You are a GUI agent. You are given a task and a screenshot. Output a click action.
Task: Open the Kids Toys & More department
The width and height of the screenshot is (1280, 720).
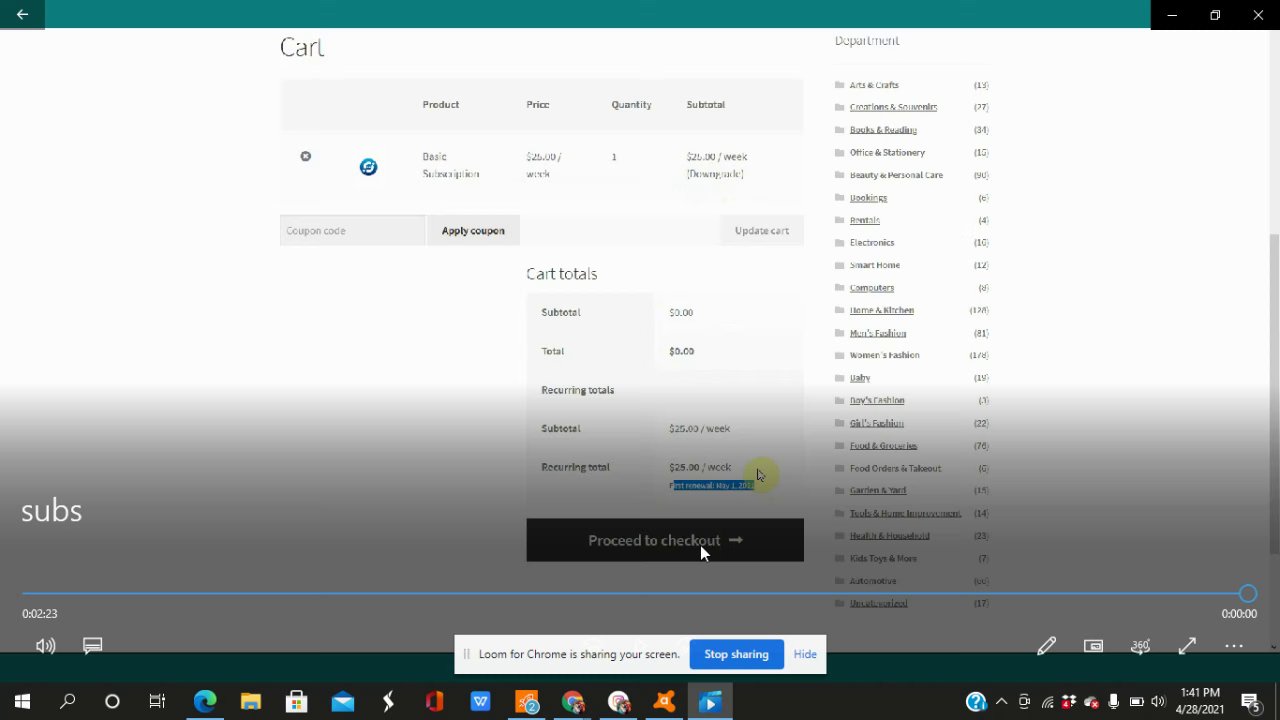pos(883,558)
